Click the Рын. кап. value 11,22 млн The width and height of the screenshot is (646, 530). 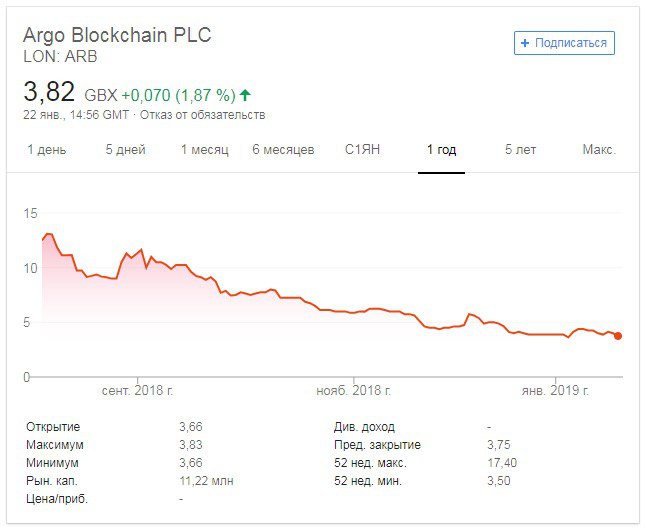pyautogui.click(x=206, y=481)
